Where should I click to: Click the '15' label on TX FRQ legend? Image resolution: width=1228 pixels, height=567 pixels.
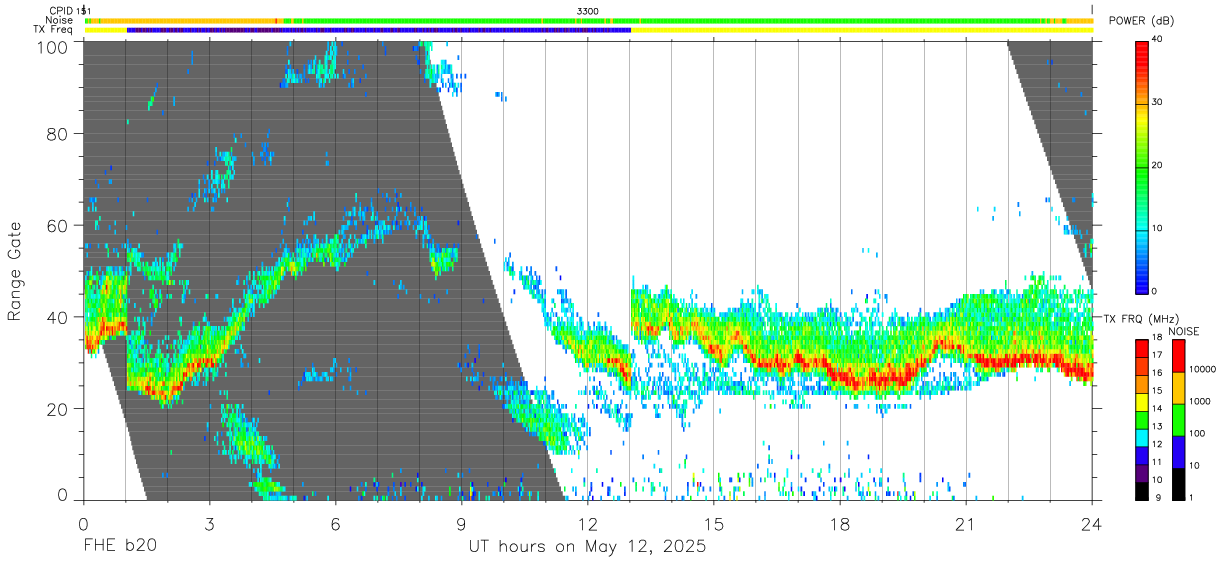click(1158, 391)
